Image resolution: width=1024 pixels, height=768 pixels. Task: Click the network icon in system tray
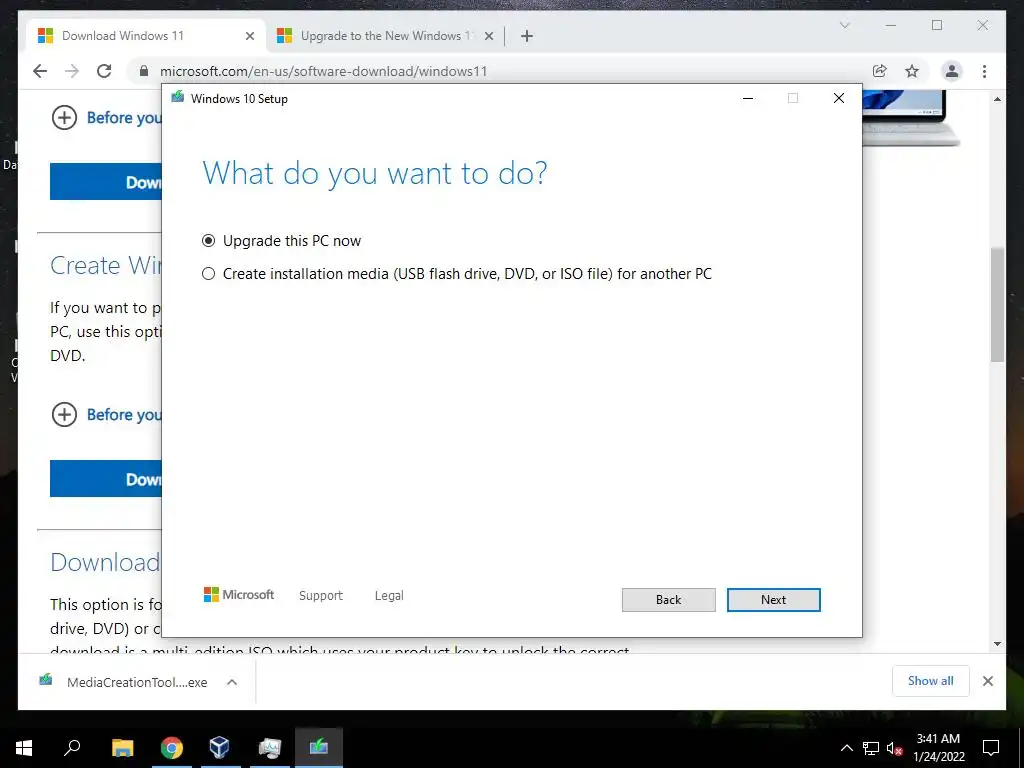click(871, 748)
